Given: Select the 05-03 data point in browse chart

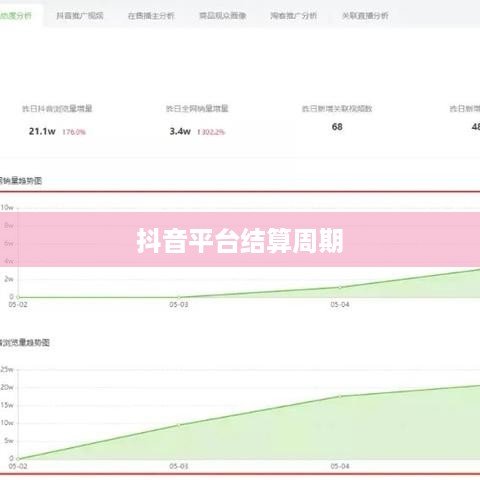Looking at the screenshot, I should pyautogui.click(x=179, y=425).
